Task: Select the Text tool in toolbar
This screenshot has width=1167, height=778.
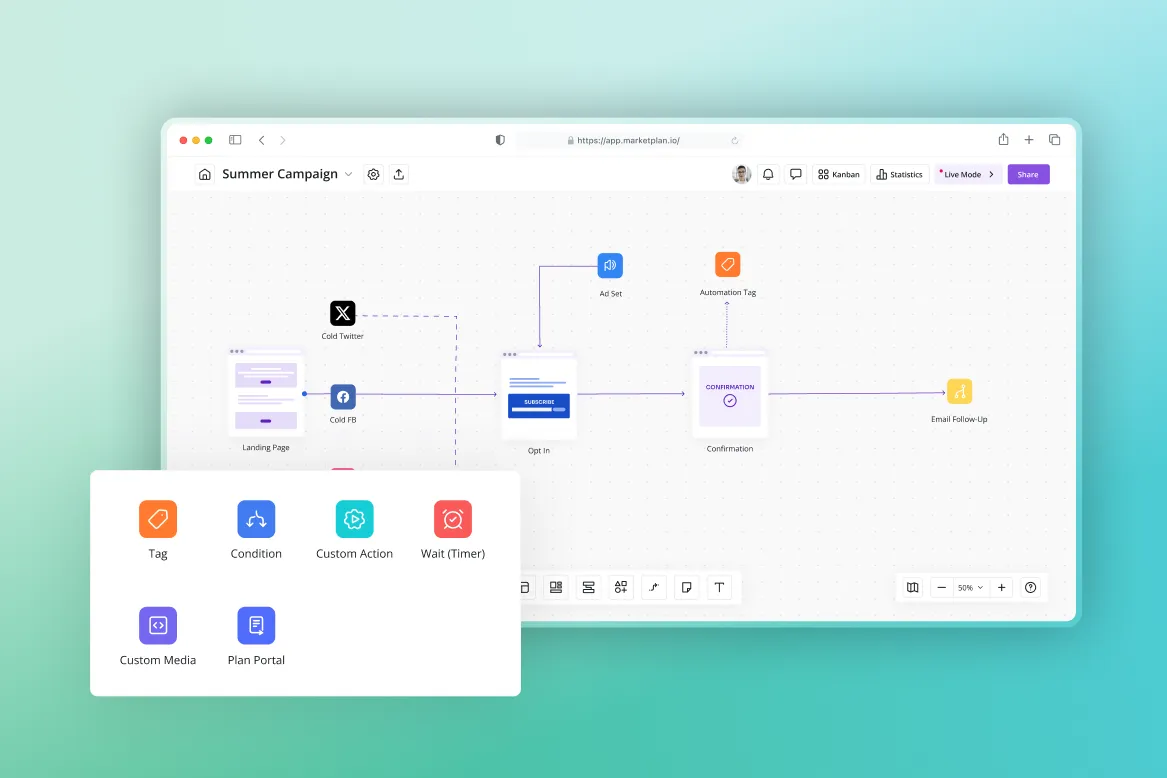Action: coord(719,588)
